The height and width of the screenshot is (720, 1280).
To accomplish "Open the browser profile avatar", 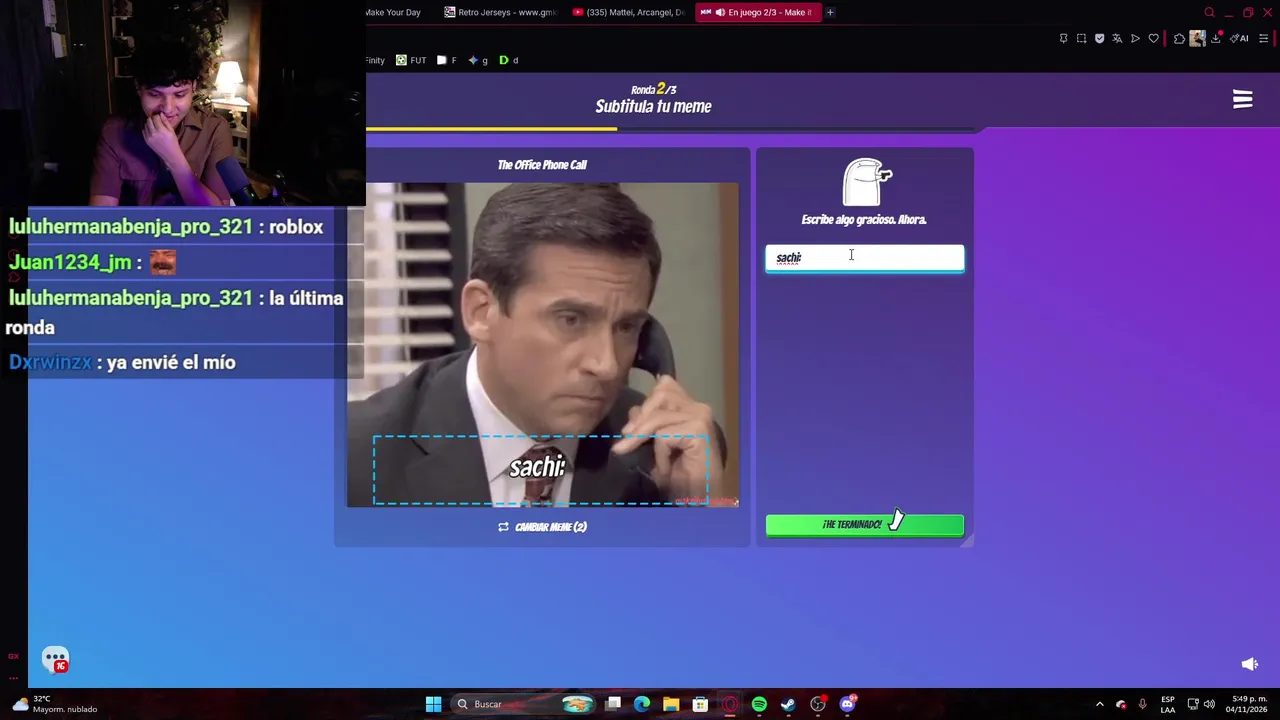I will [x=1197, y=39].
